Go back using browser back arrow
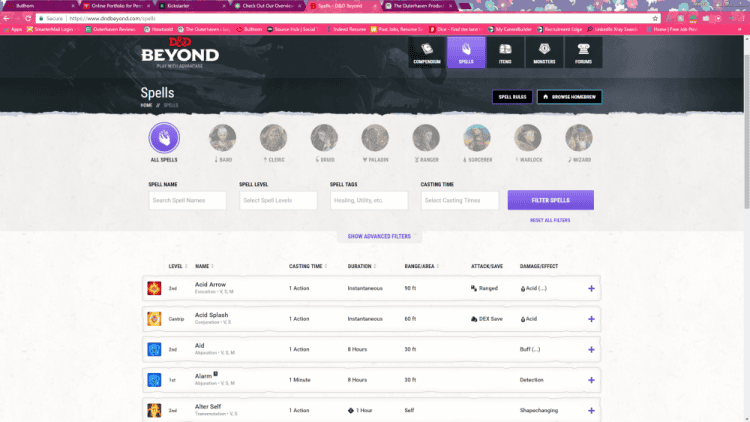This screenshot has width=750, height=422. tap(6, 18)
